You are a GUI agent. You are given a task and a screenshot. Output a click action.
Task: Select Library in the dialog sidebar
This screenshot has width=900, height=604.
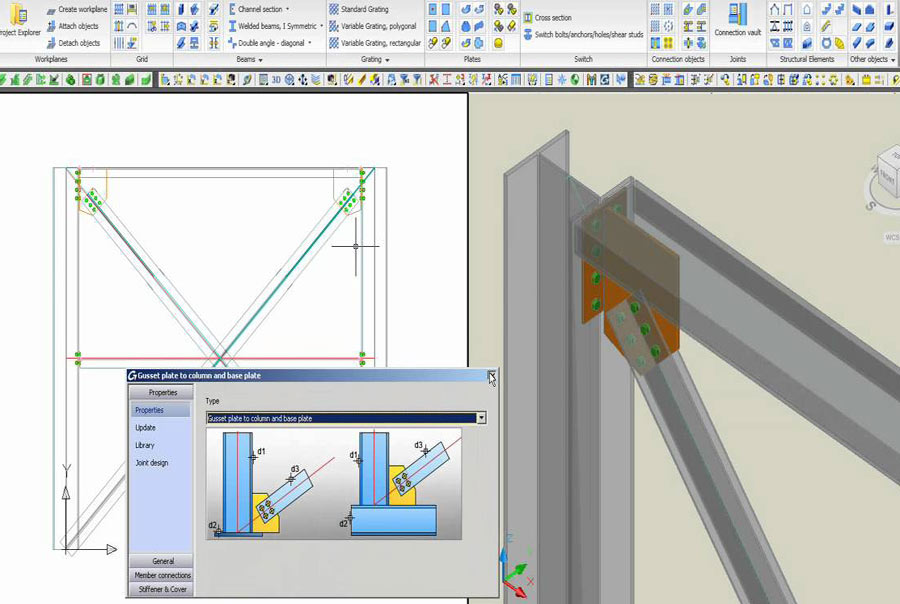145,445
